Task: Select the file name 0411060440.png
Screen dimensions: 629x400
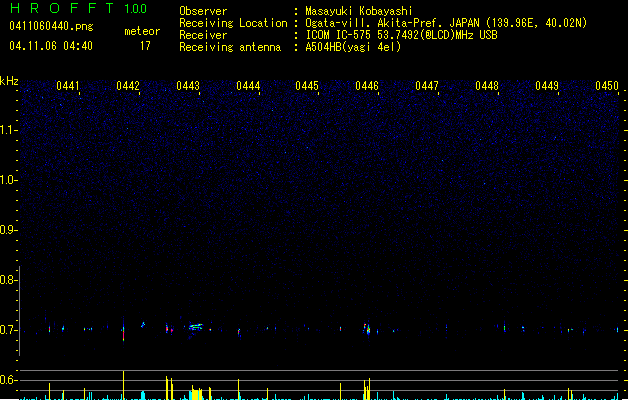Action: click(51, 26)
